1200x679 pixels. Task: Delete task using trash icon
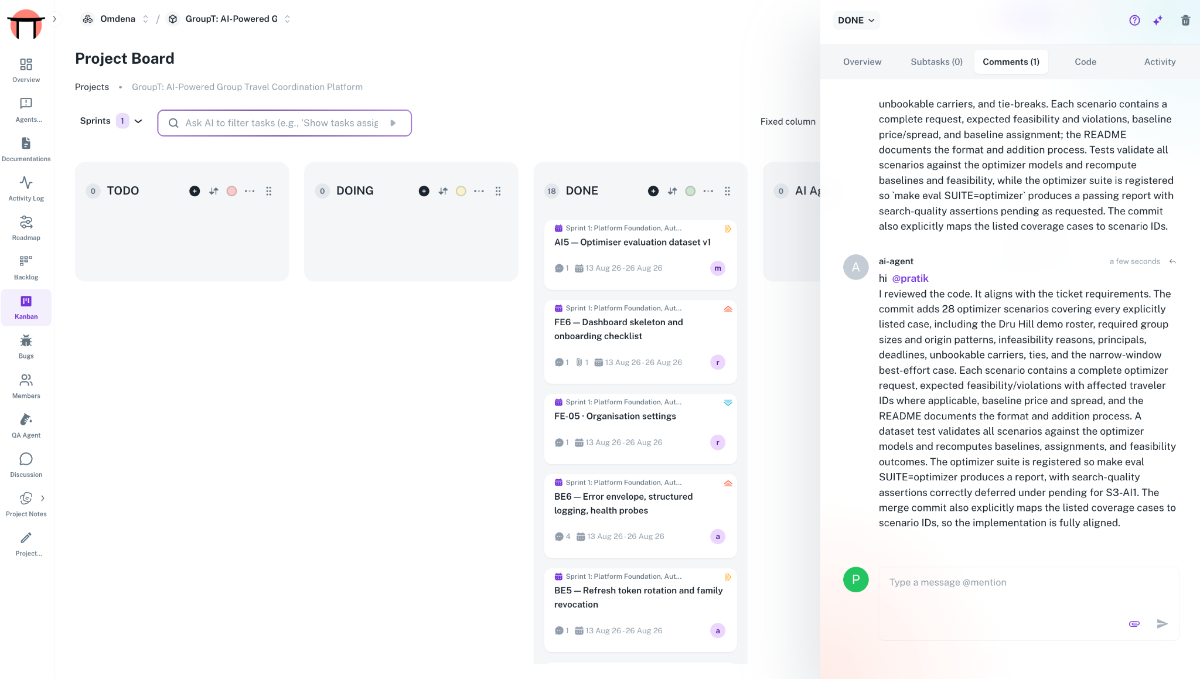click(x=1186, y=20)
